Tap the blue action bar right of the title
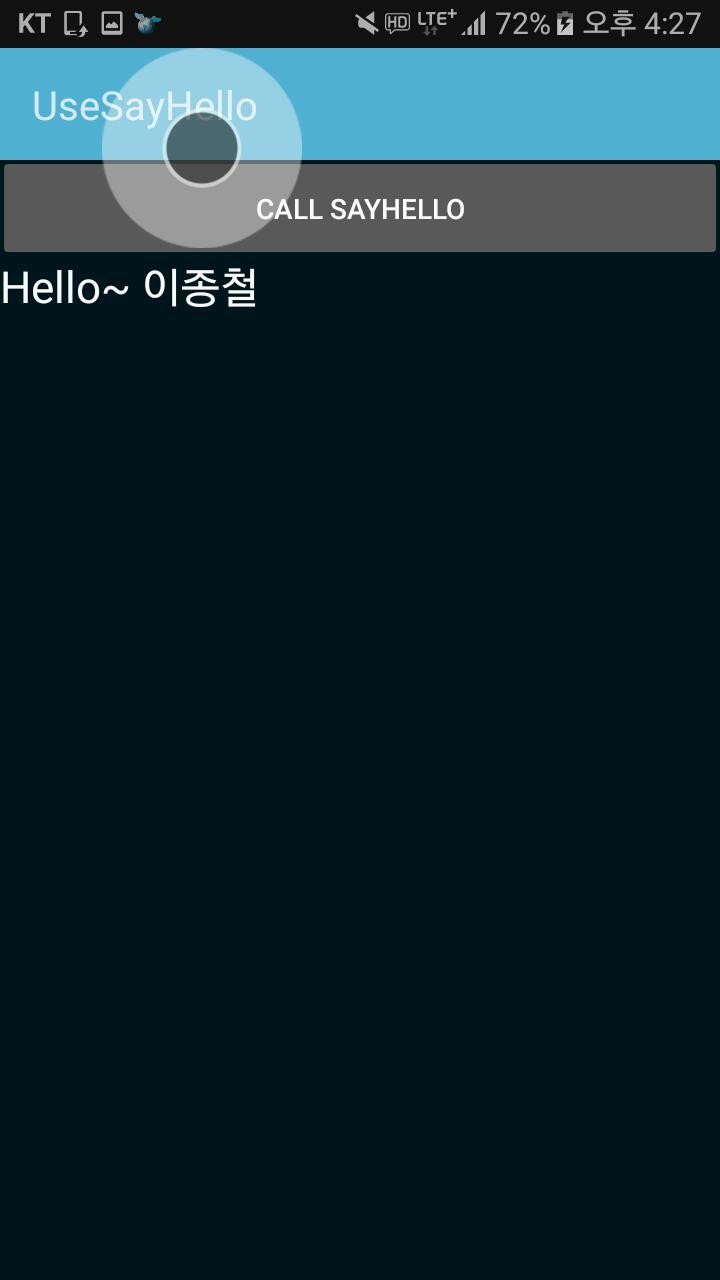The width and height of the screenshot is (720, 1280). click(488, 104)
